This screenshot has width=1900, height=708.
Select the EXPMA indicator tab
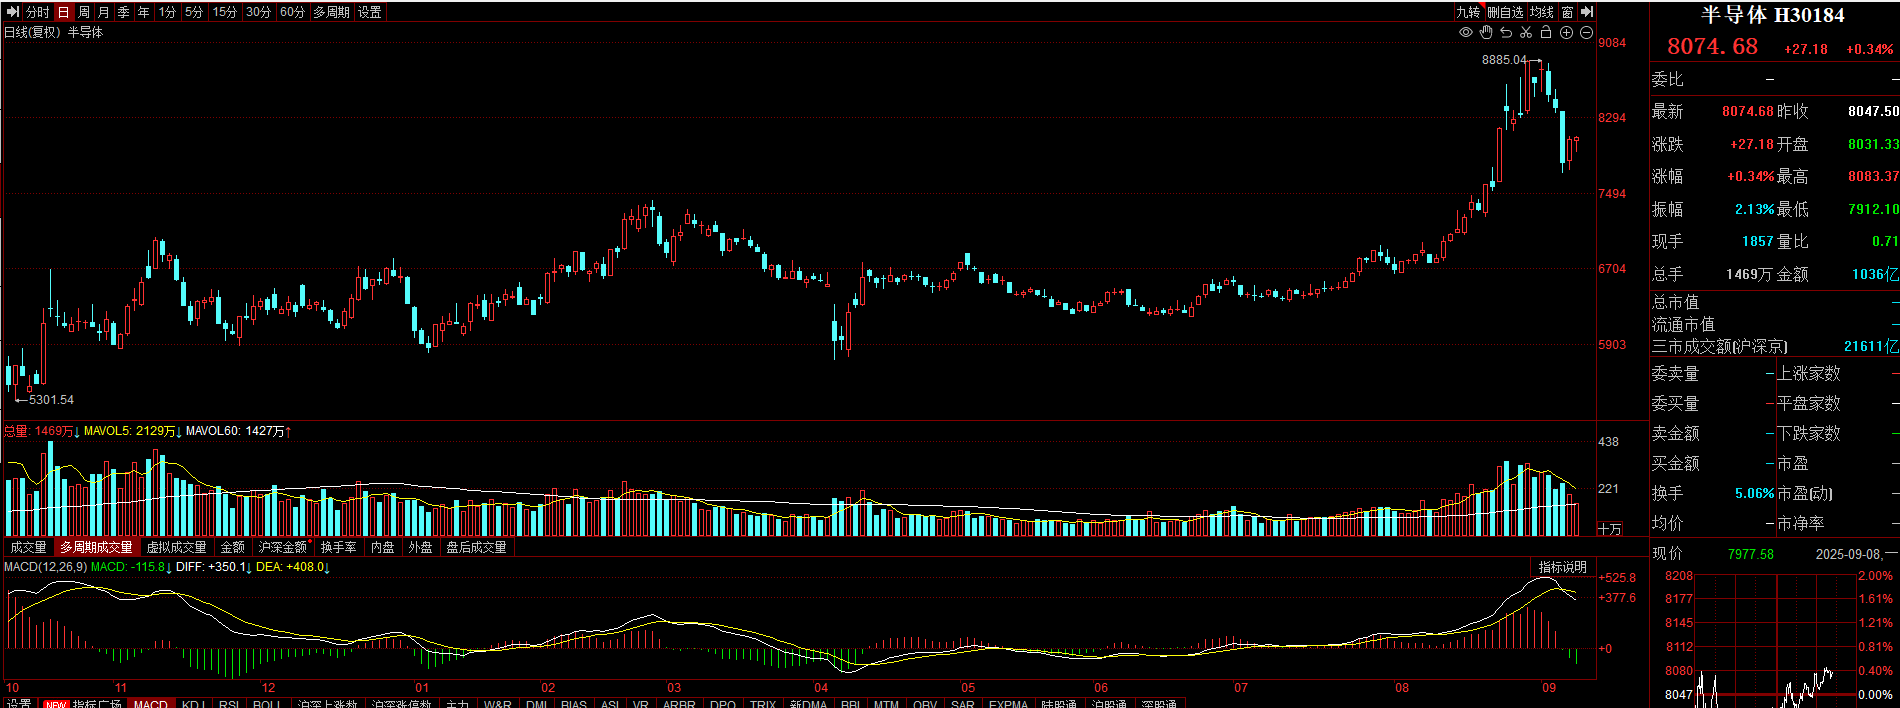tap(1008, 704)
